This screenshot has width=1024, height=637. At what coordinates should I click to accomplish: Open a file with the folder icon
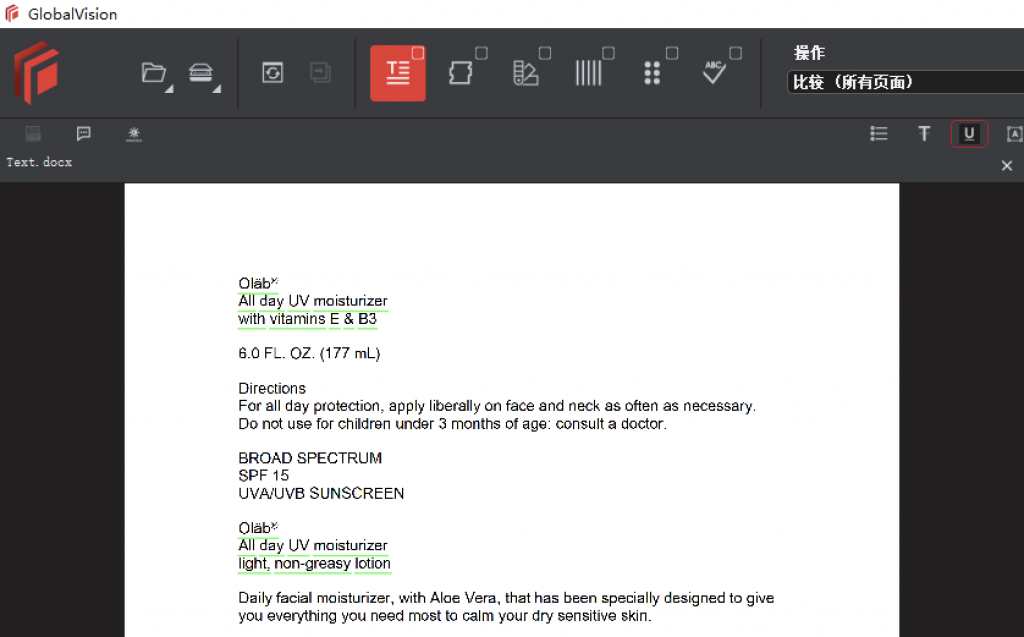[x=153, y=73]
